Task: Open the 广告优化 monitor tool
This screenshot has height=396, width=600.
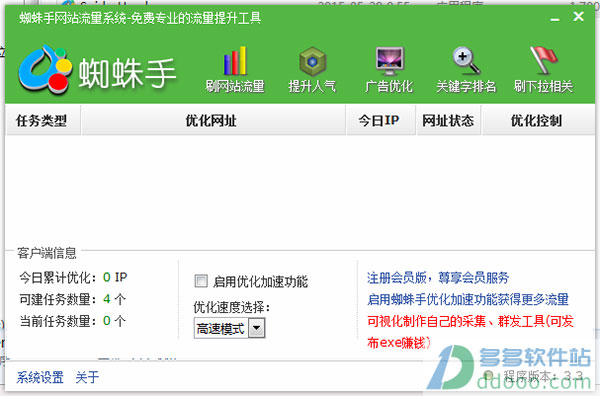Action: coord(389,70)
